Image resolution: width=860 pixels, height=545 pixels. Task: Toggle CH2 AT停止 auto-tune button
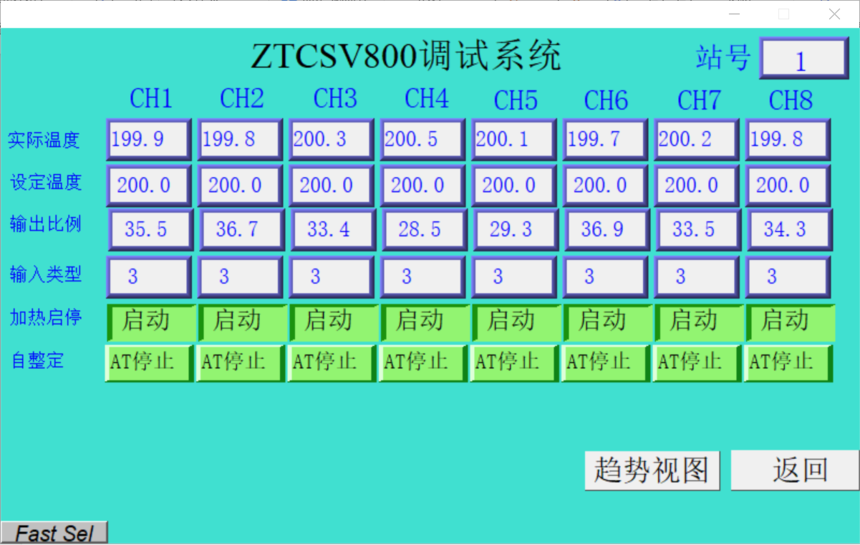(240, 362)
